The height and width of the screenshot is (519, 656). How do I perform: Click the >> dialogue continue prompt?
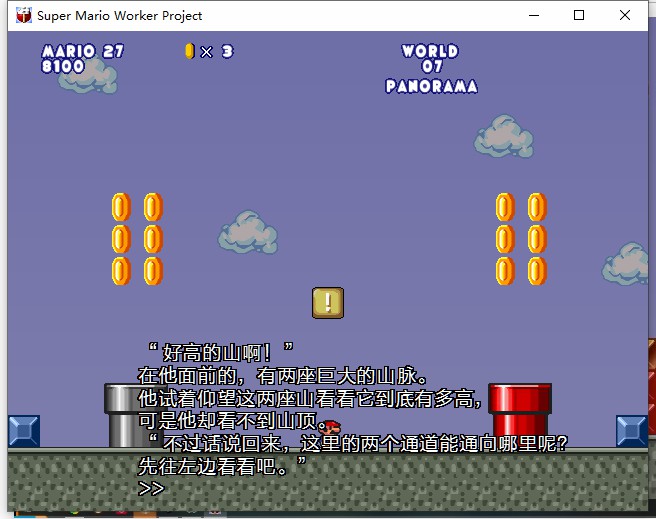tap(151, 488)
